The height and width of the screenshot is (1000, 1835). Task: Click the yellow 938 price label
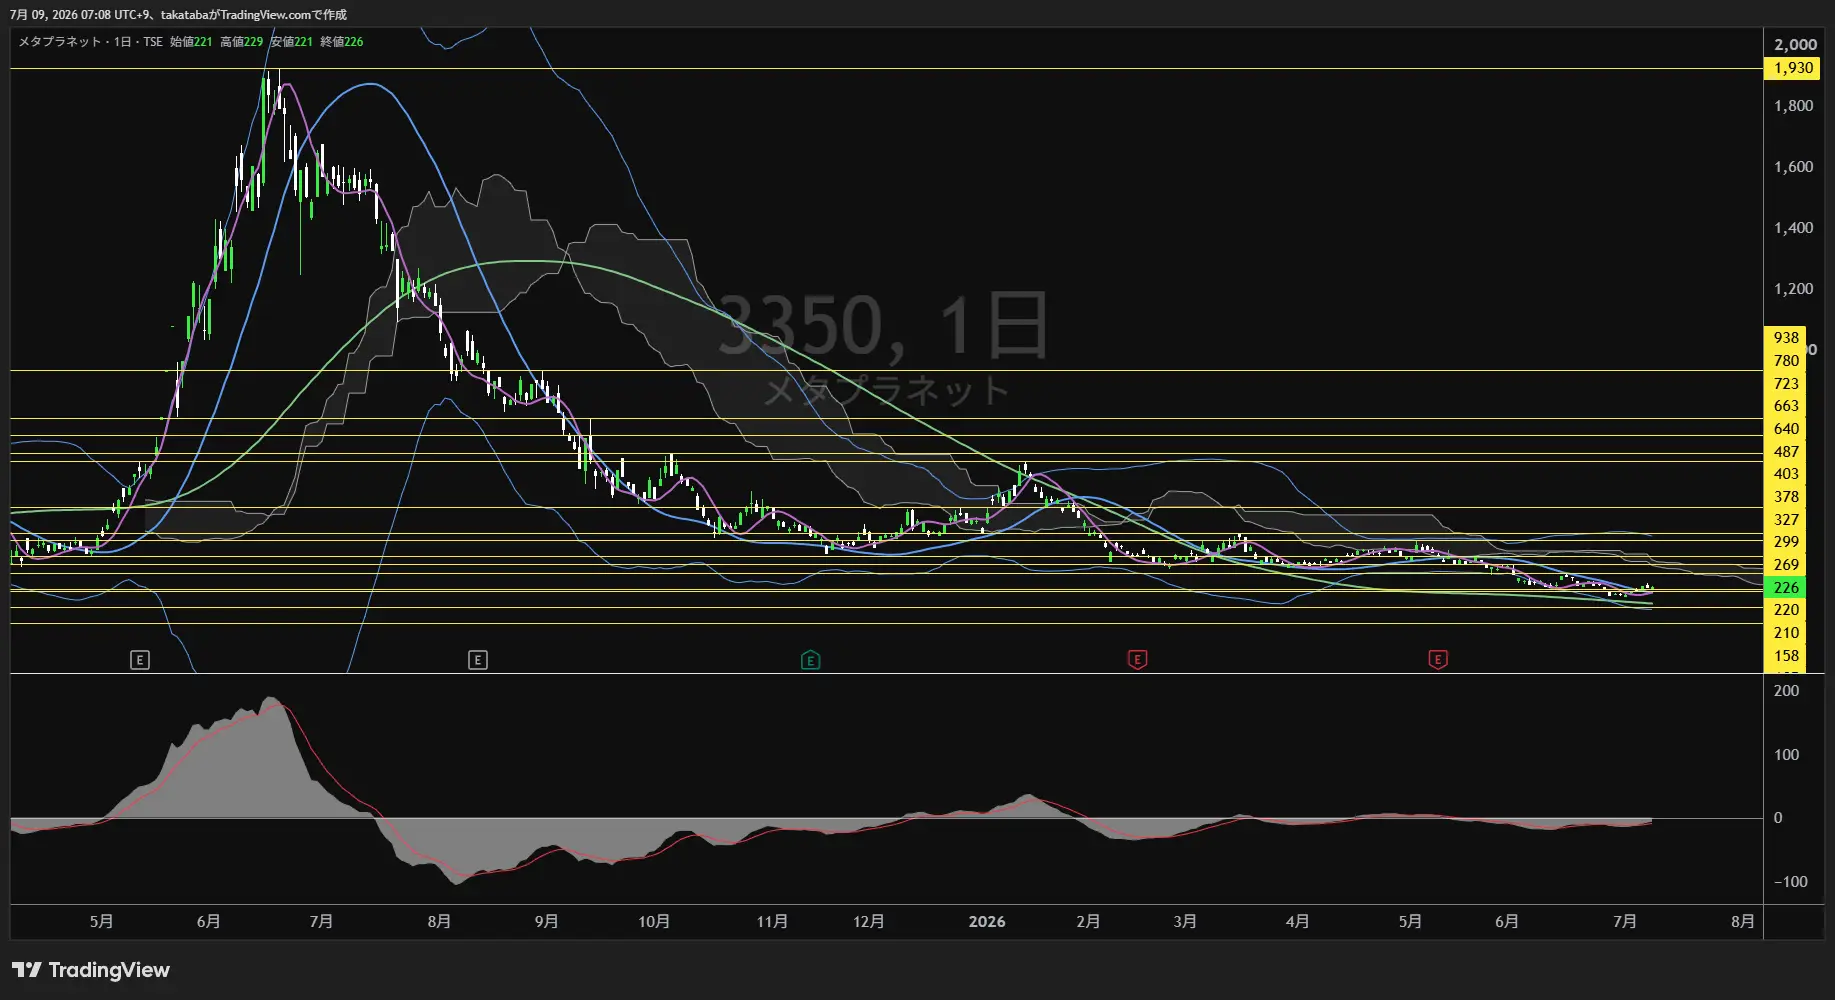click(1786, 338)
